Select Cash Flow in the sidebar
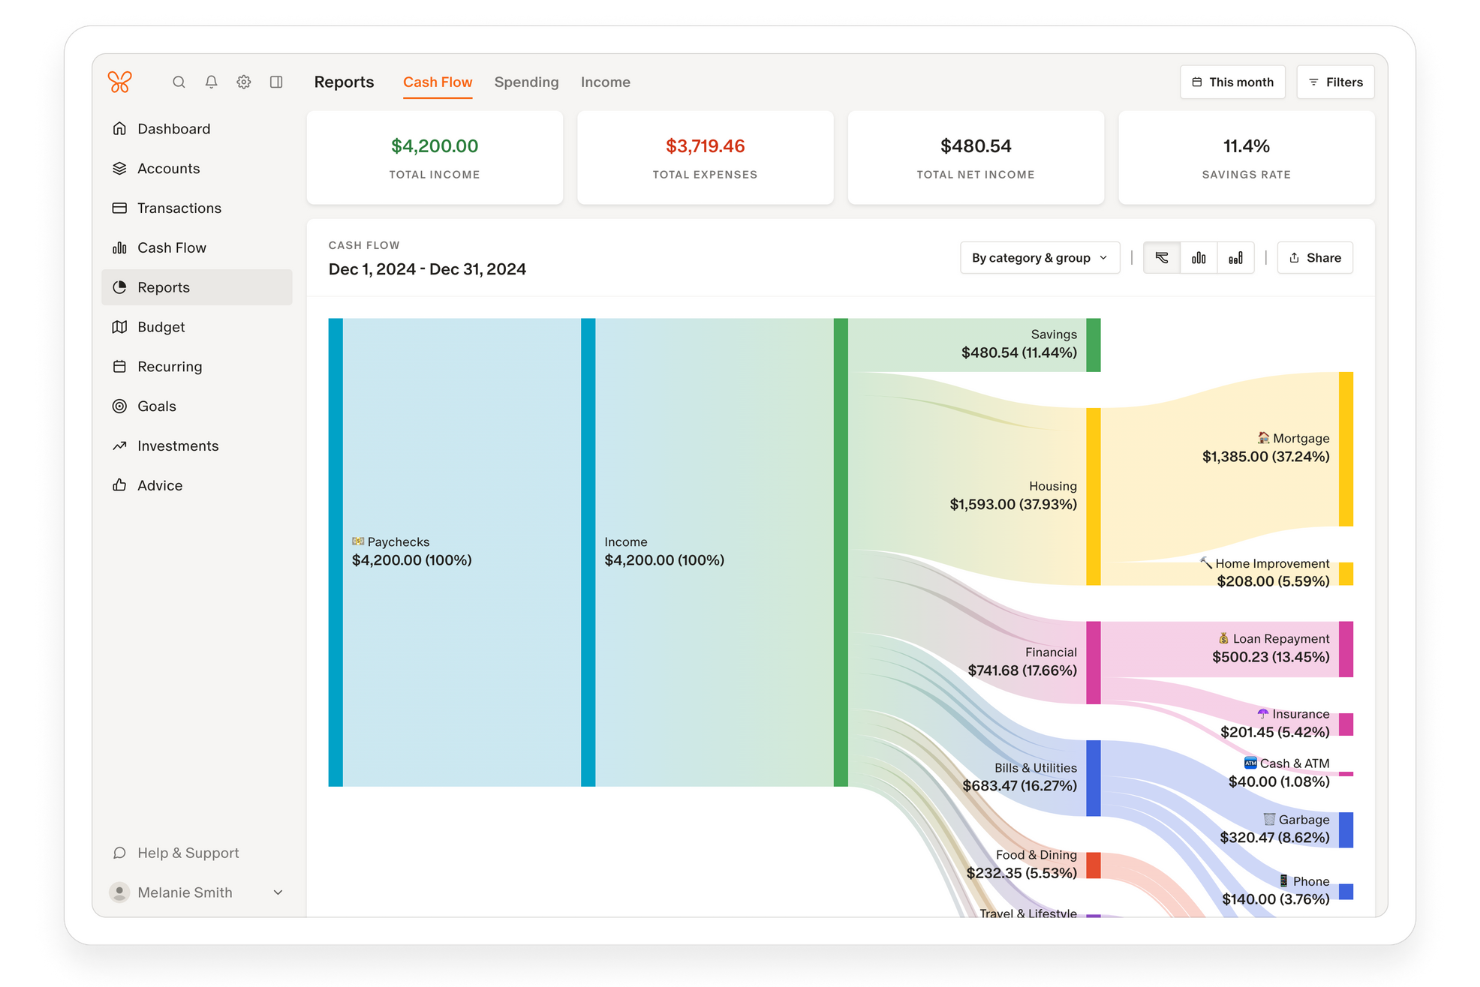1480x987 pixels. coord(171,247)
